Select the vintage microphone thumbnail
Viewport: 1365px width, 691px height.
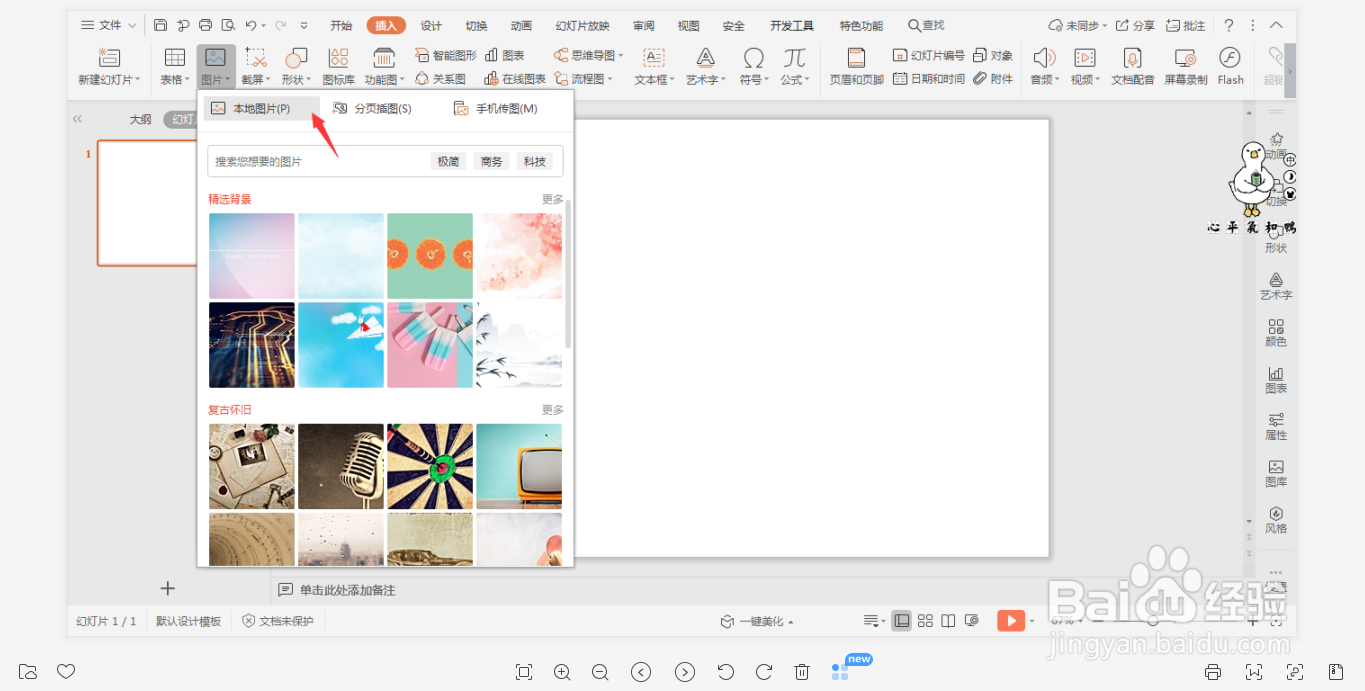341,466
